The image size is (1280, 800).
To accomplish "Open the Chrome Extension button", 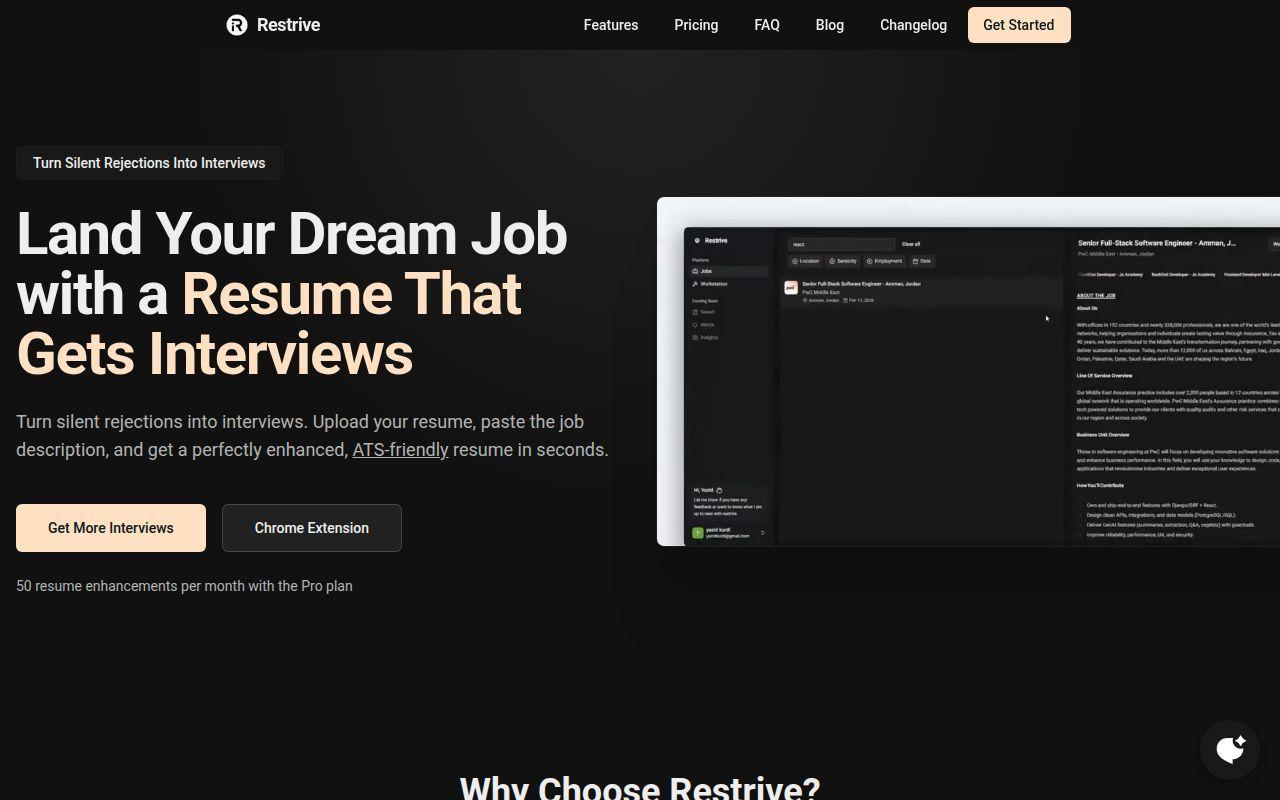I will pyautogui.click(x=312, y=528).
